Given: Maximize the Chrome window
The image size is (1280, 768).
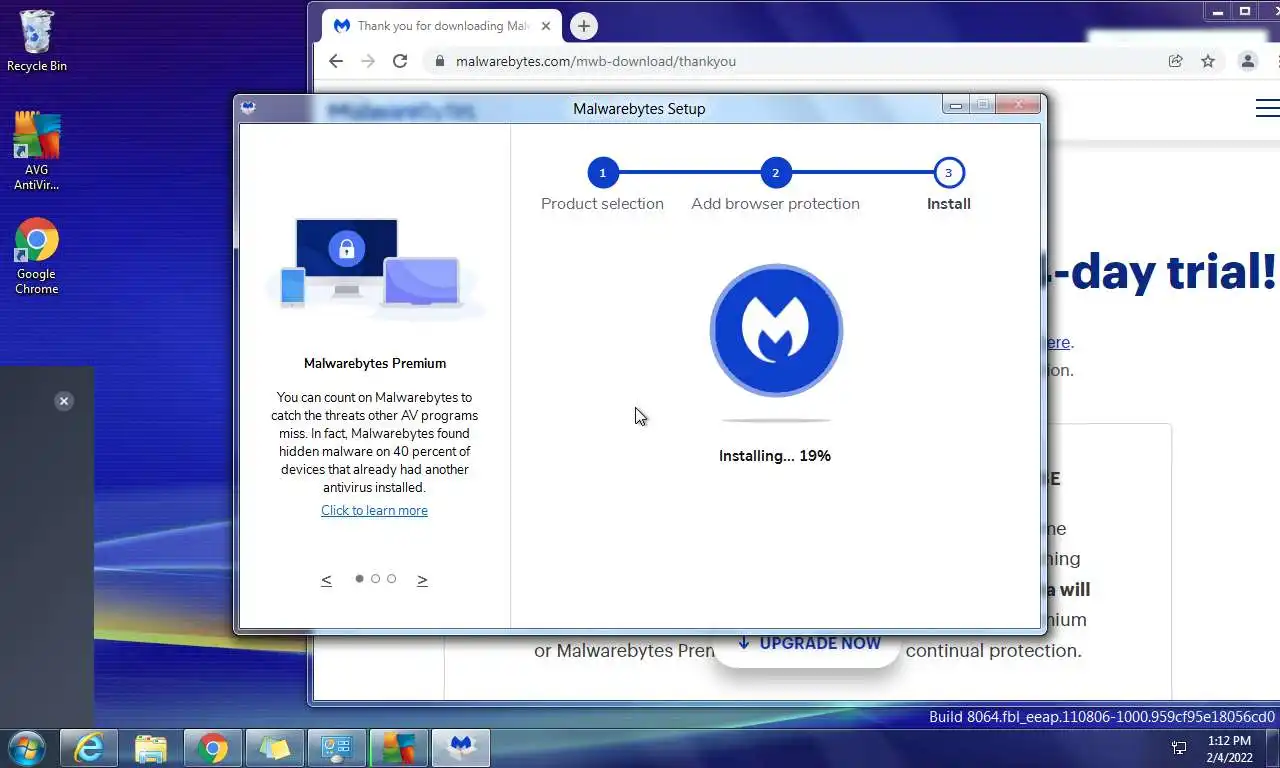Looking at the screenshot, I should (1245, 12).
